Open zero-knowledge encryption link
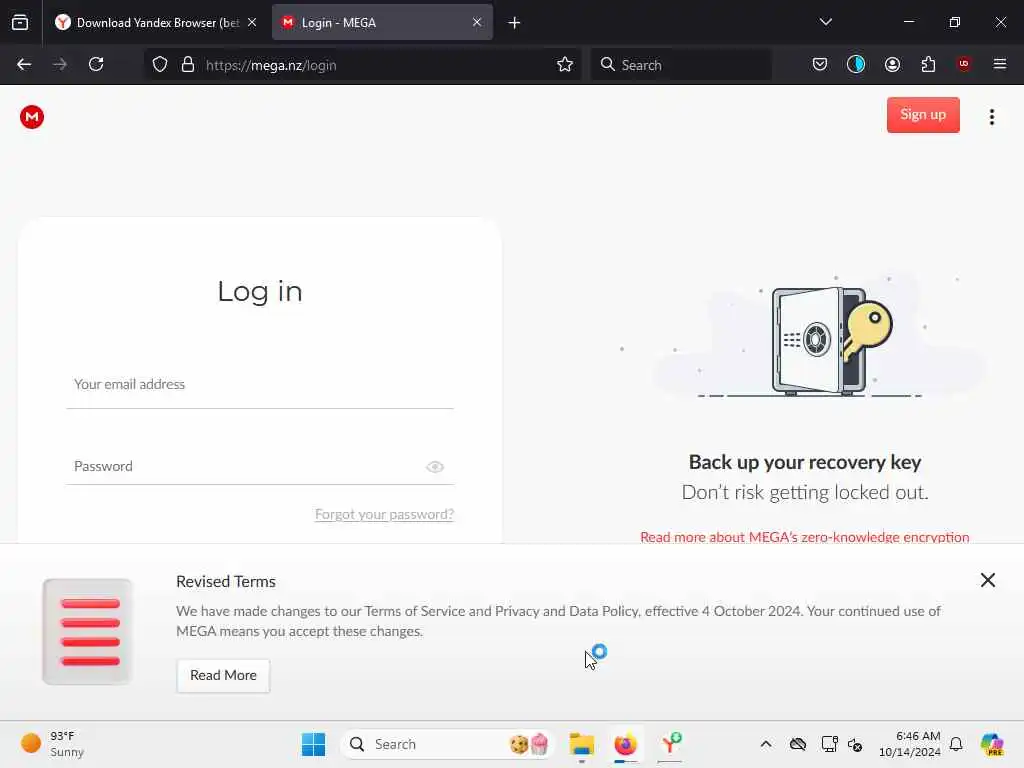1024x768 pixels. coord(805,537)
